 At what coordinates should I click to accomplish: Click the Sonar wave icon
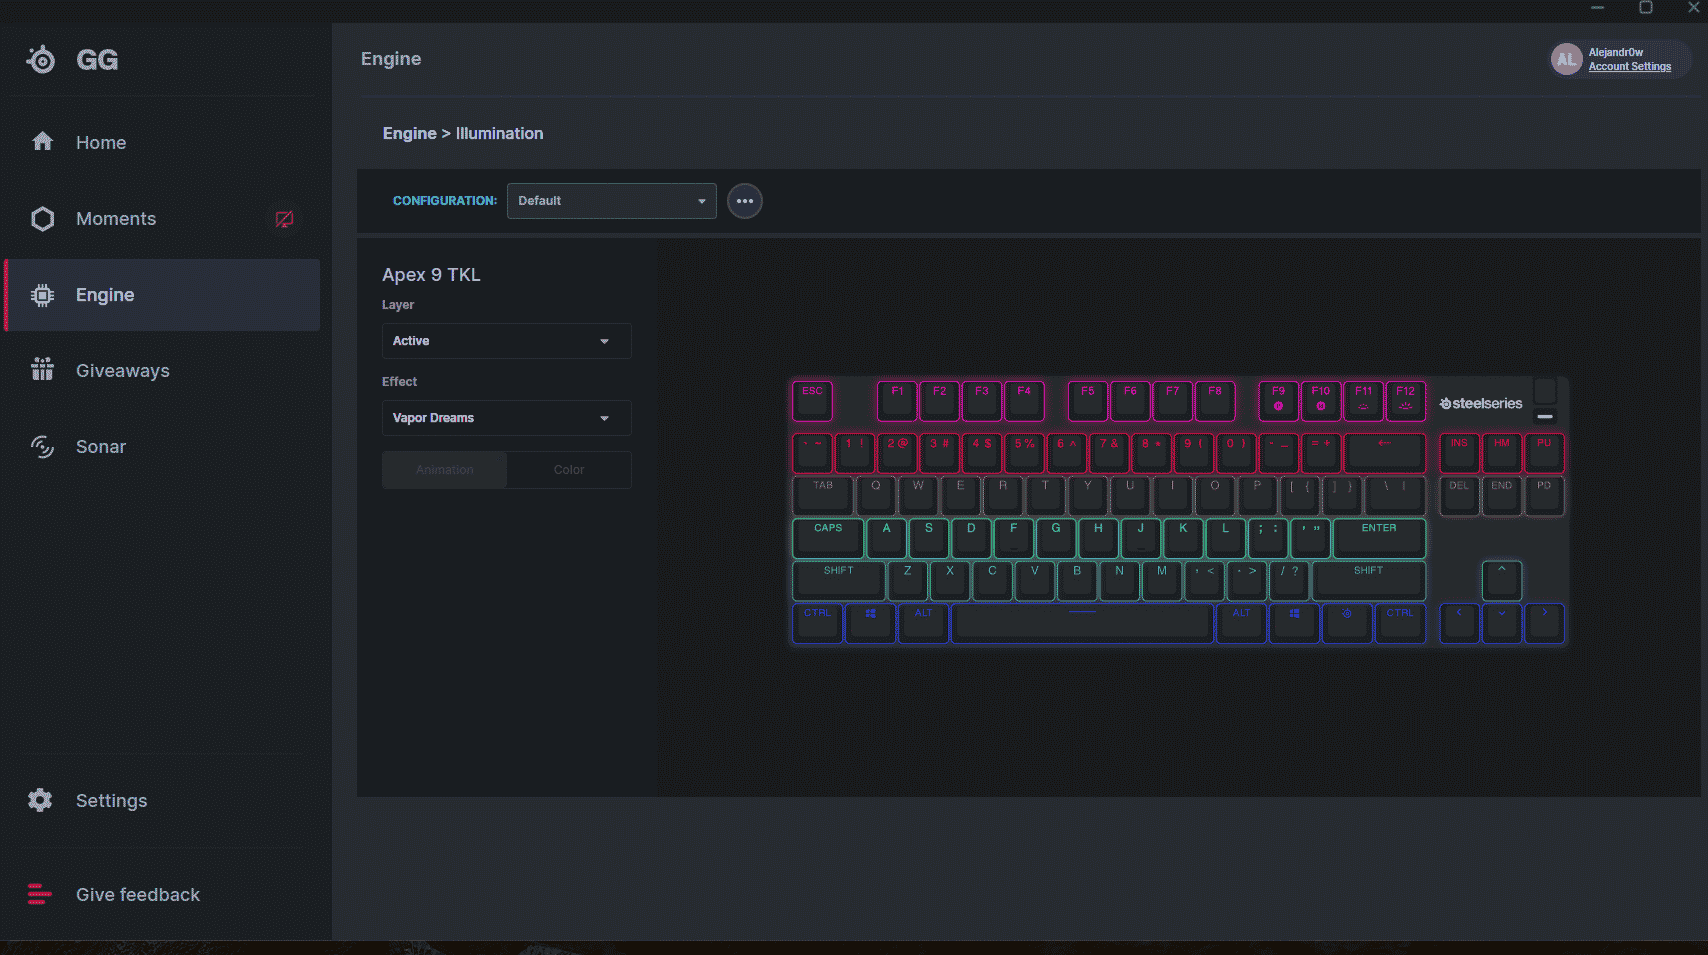[x=42, y=447]
